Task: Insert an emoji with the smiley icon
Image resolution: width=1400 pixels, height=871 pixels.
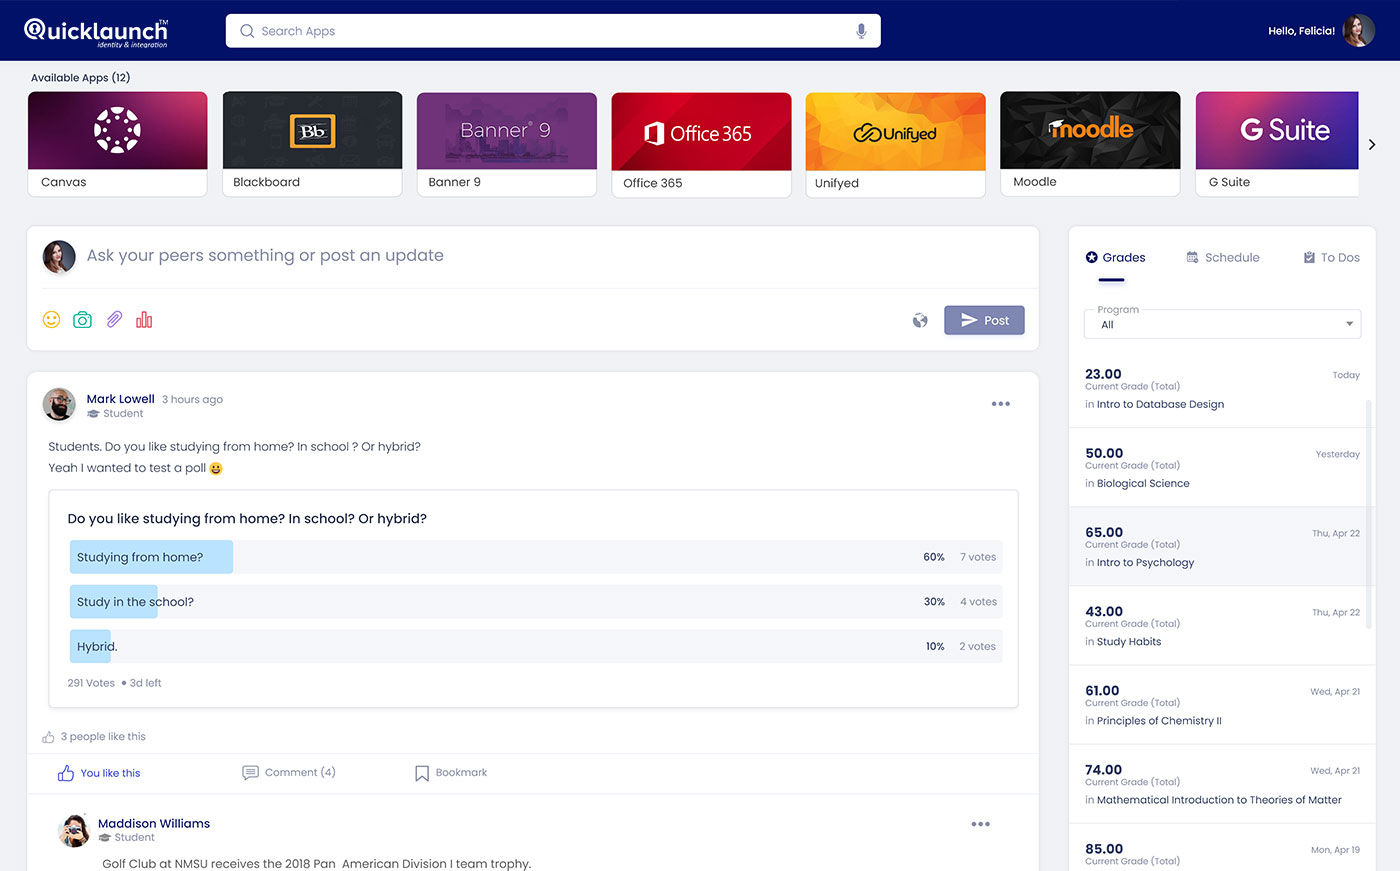Action: pos(52,319)
